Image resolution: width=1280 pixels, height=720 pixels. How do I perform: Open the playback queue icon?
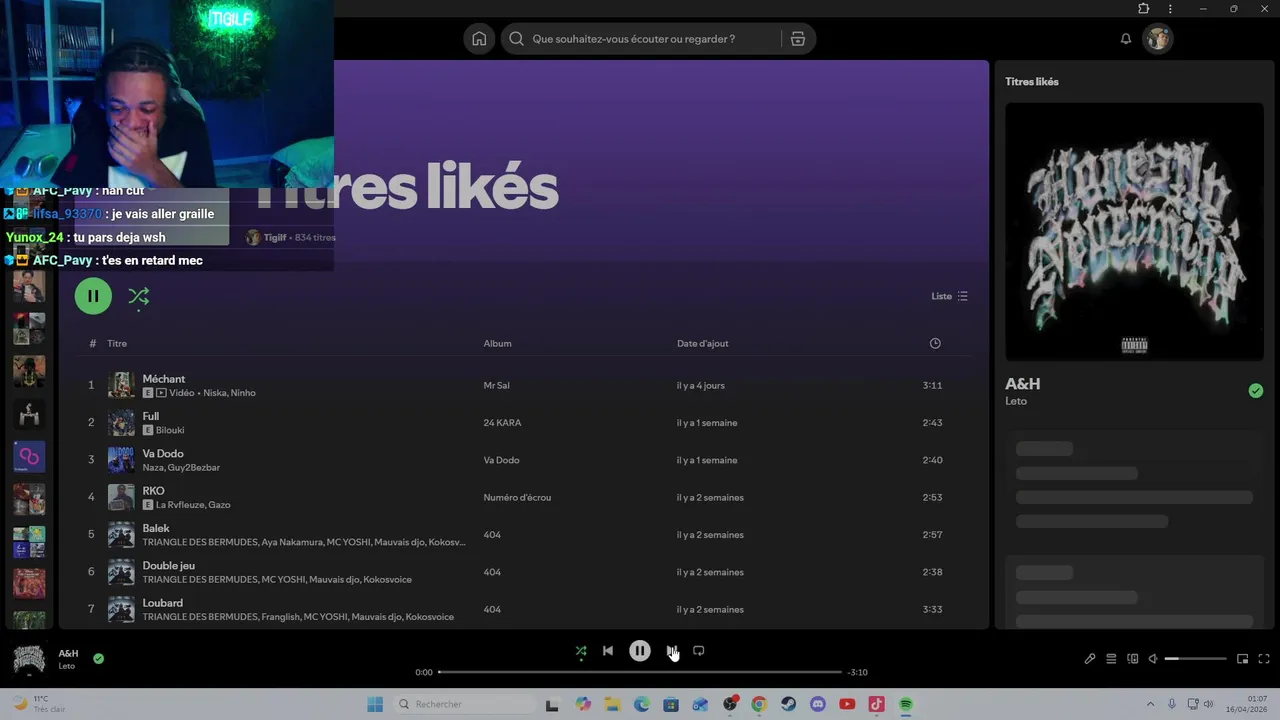pos(1111,659)
